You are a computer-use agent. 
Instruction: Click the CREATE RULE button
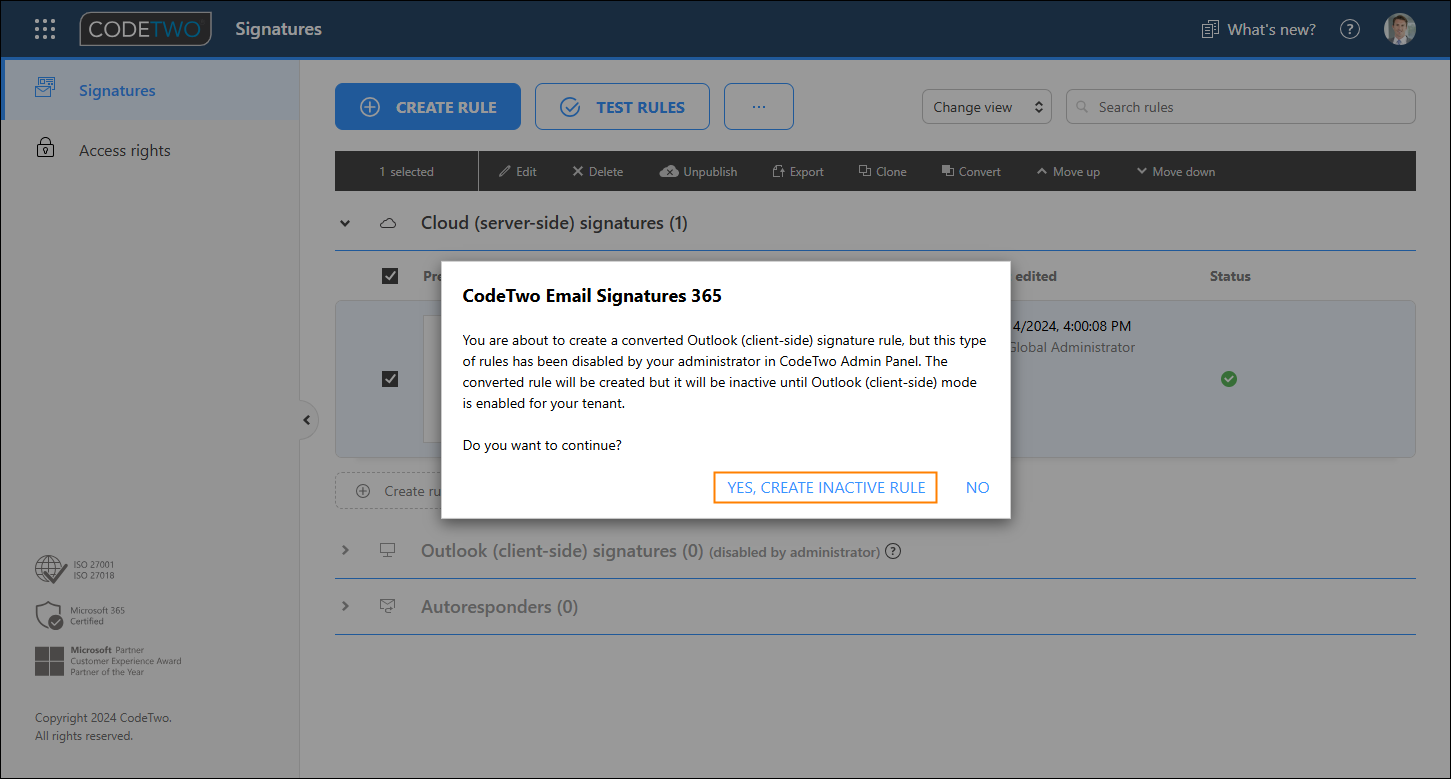point(428,107)
